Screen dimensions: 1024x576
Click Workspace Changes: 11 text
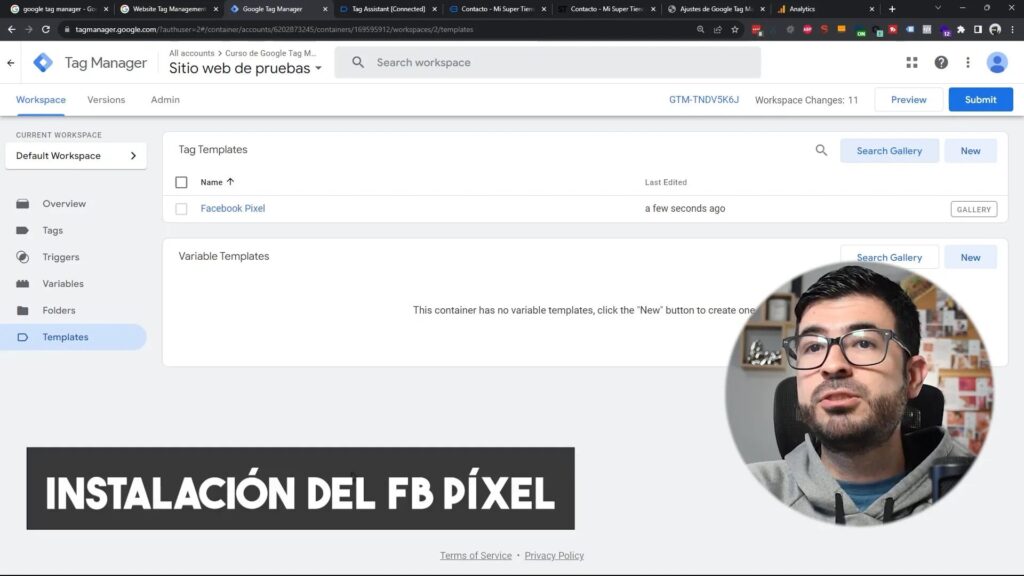[x=807, y=100]
